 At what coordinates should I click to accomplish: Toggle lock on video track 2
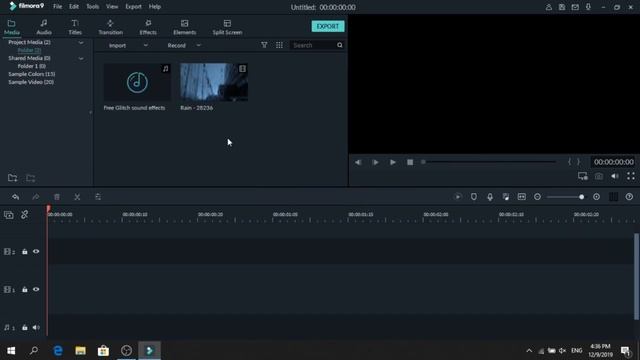coord(24,251)
